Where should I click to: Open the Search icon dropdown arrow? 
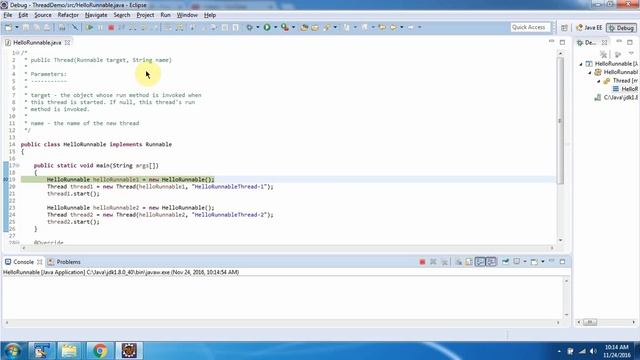coord(335,27)
